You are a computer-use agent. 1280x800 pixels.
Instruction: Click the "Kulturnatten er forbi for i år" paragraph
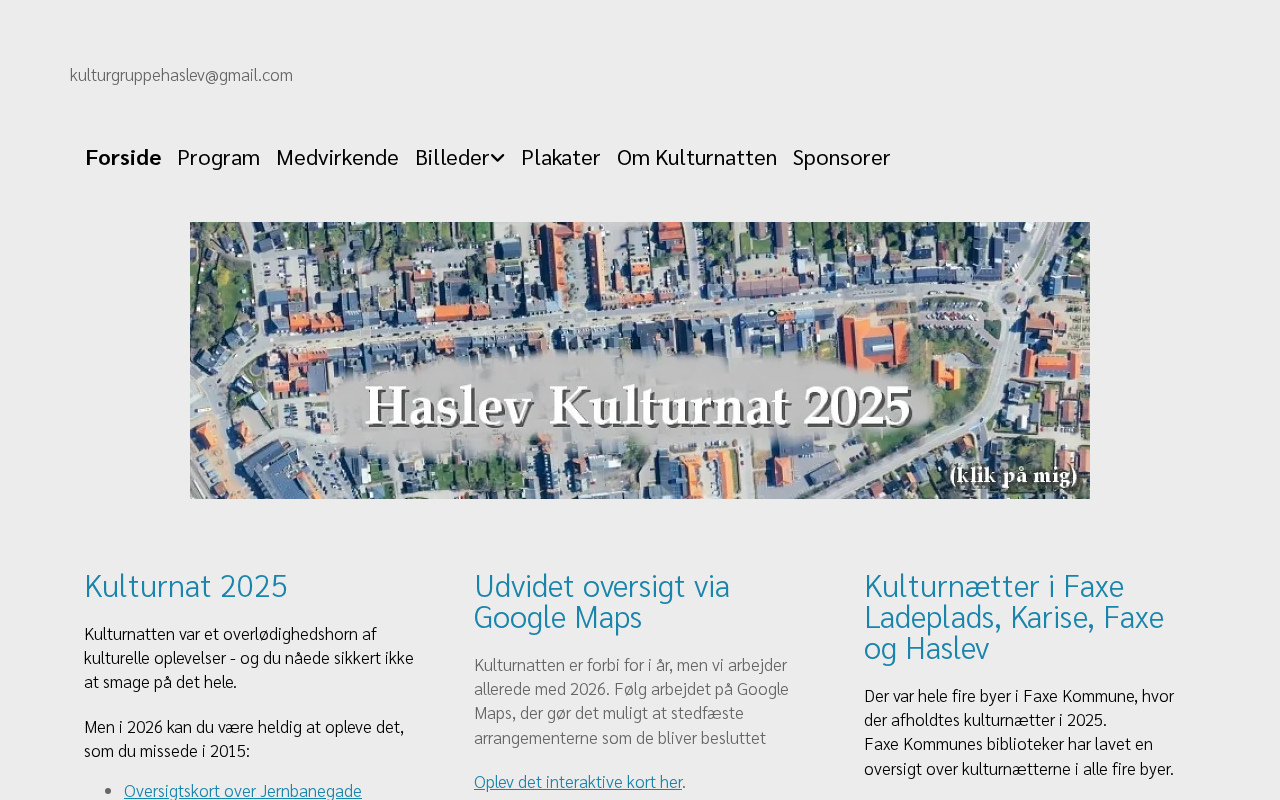coord(630,701)
